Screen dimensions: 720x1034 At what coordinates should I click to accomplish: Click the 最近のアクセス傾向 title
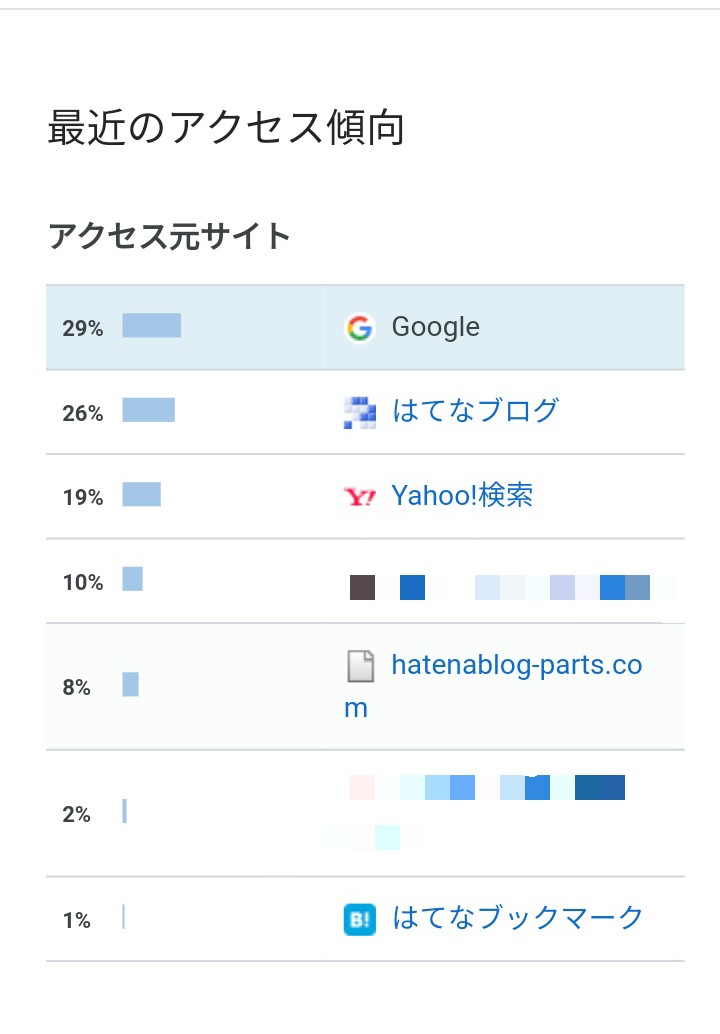tap(226, 127)
